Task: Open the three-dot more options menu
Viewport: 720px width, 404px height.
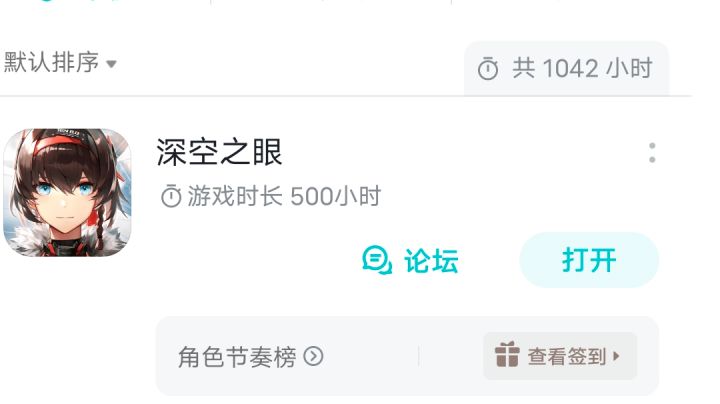Action: click(652, 152)
